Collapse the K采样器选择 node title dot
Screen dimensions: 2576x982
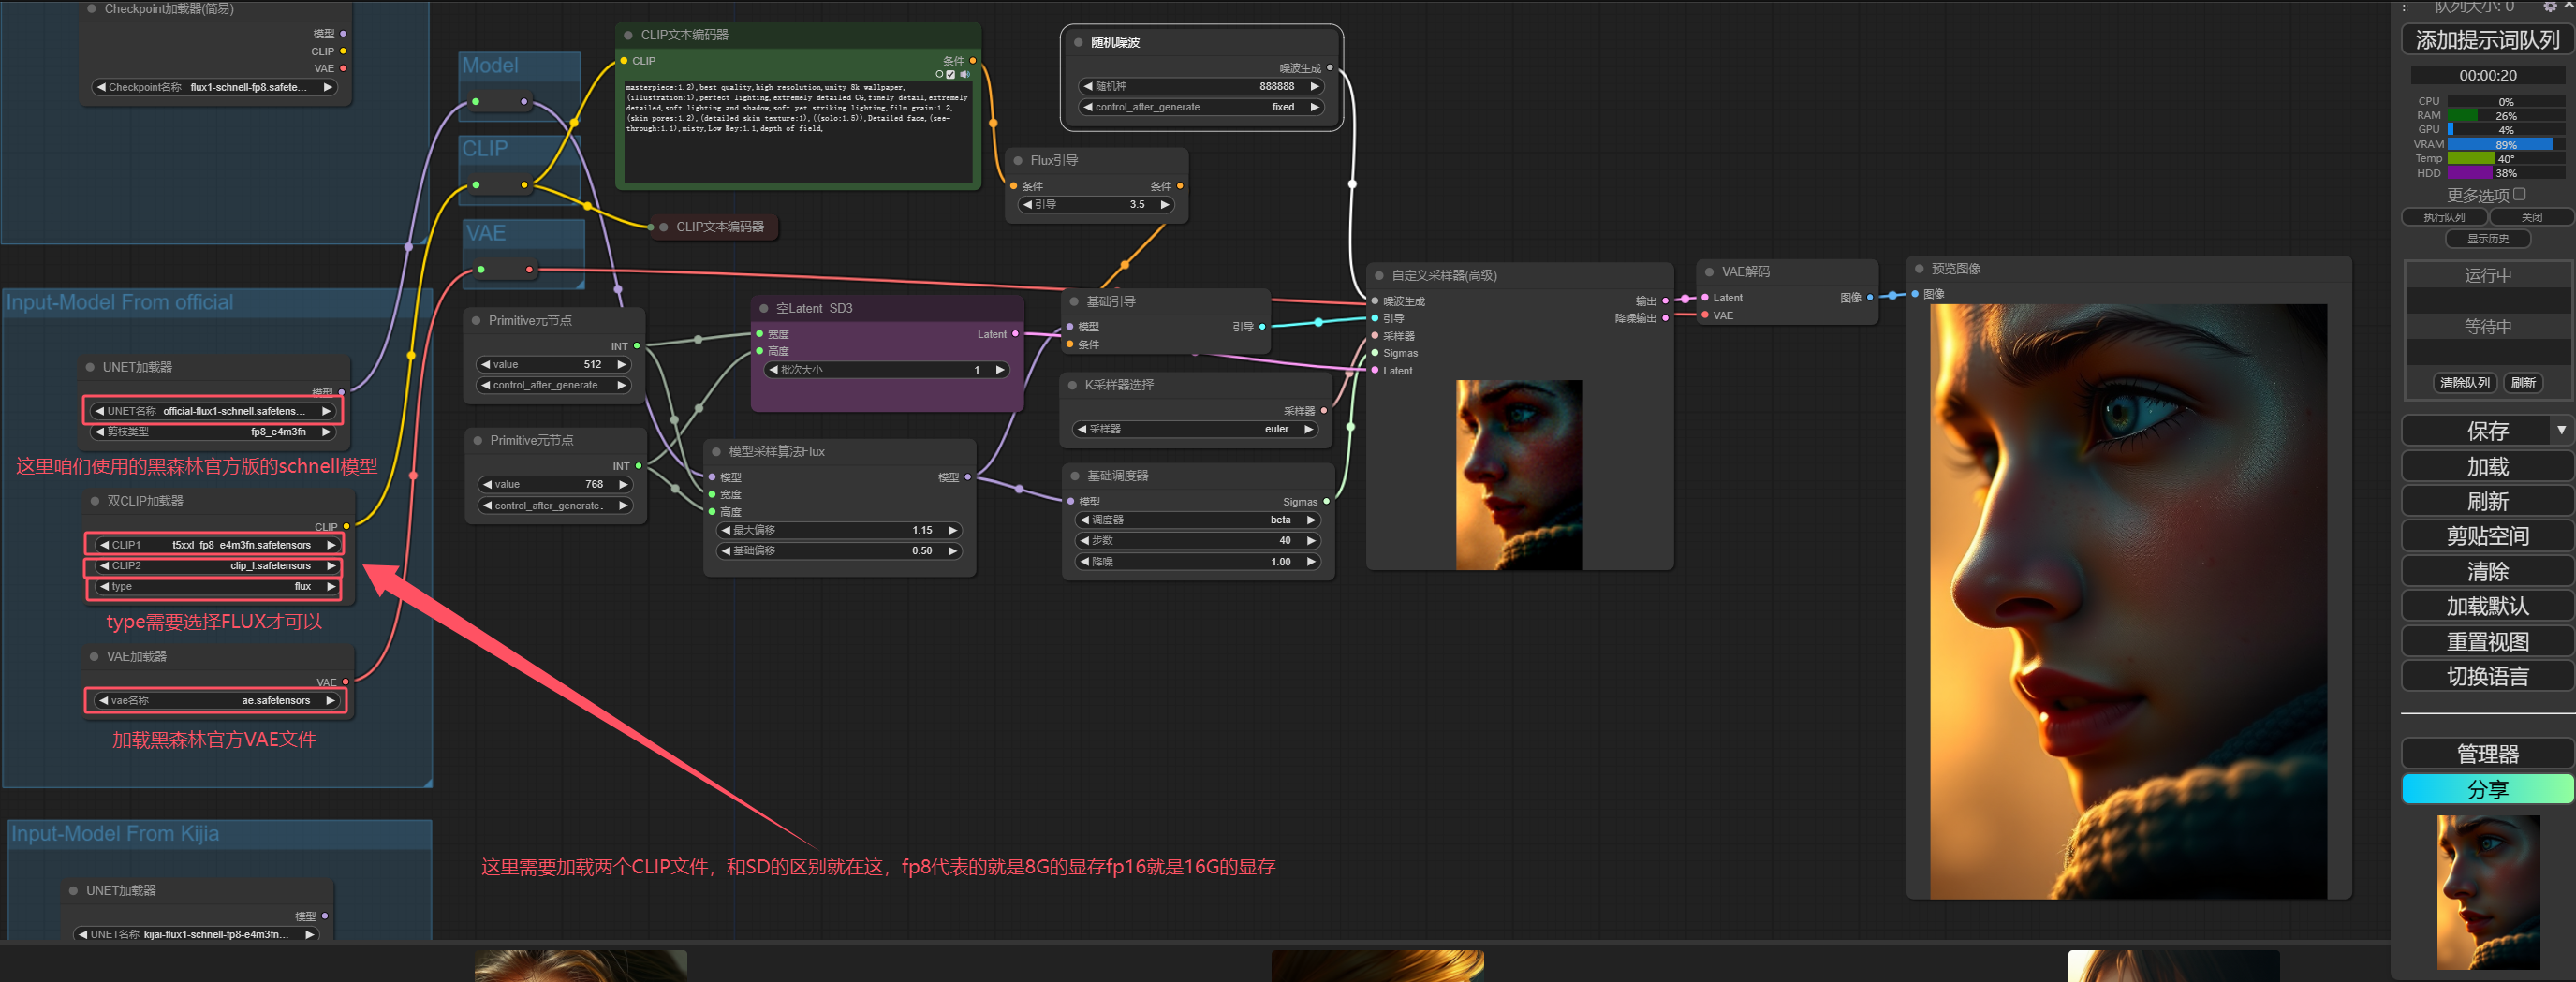coord(1073,385)
